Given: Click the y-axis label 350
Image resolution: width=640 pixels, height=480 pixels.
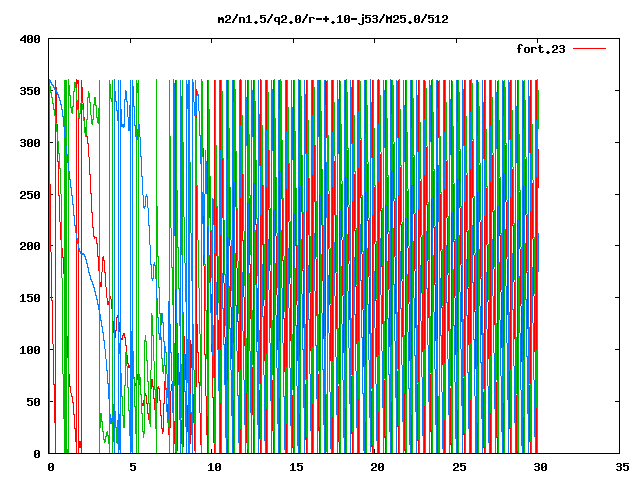Looking at the screenshot, I should [30, 91].
